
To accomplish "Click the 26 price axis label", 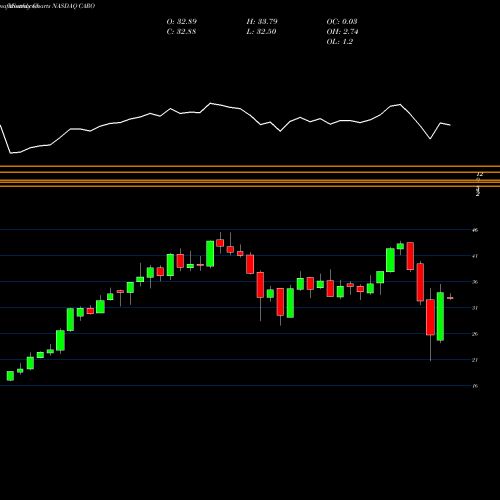I will pos(475,334).
